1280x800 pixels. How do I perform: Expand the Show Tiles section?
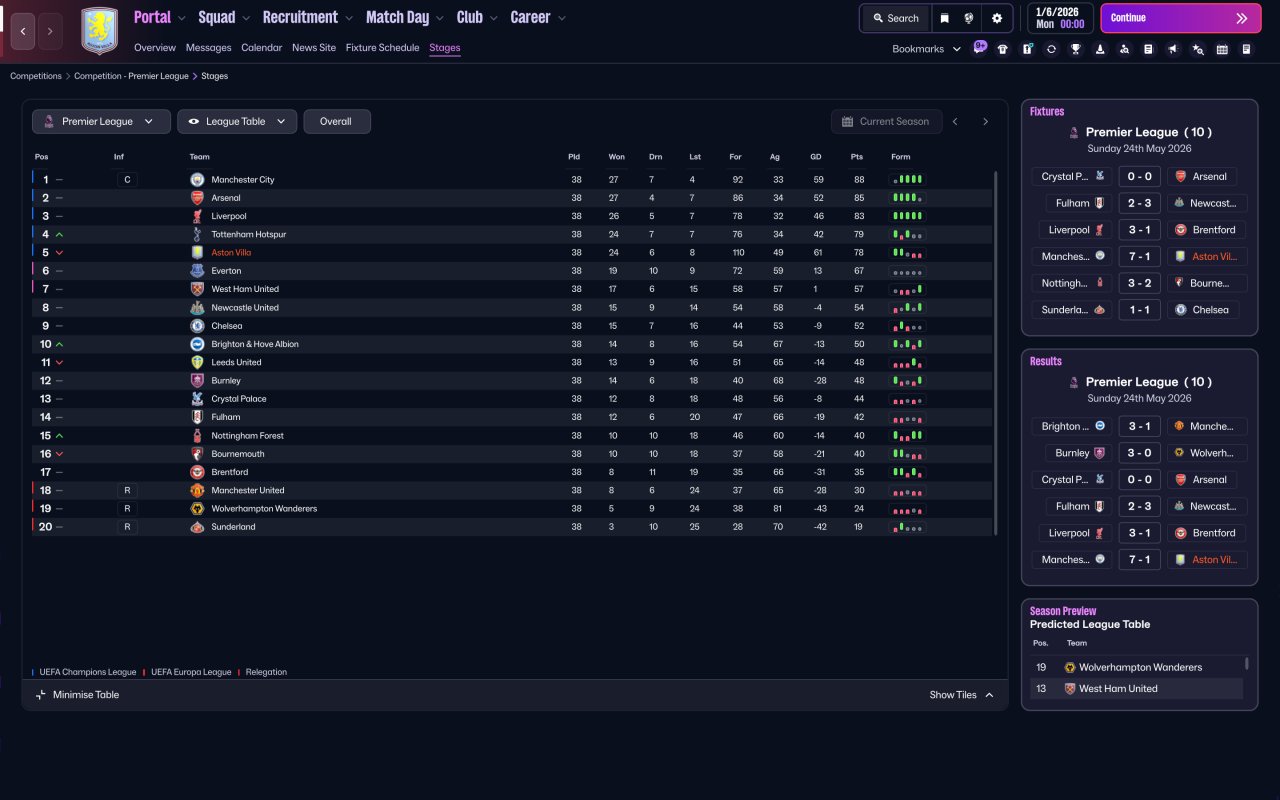point(961,695)
